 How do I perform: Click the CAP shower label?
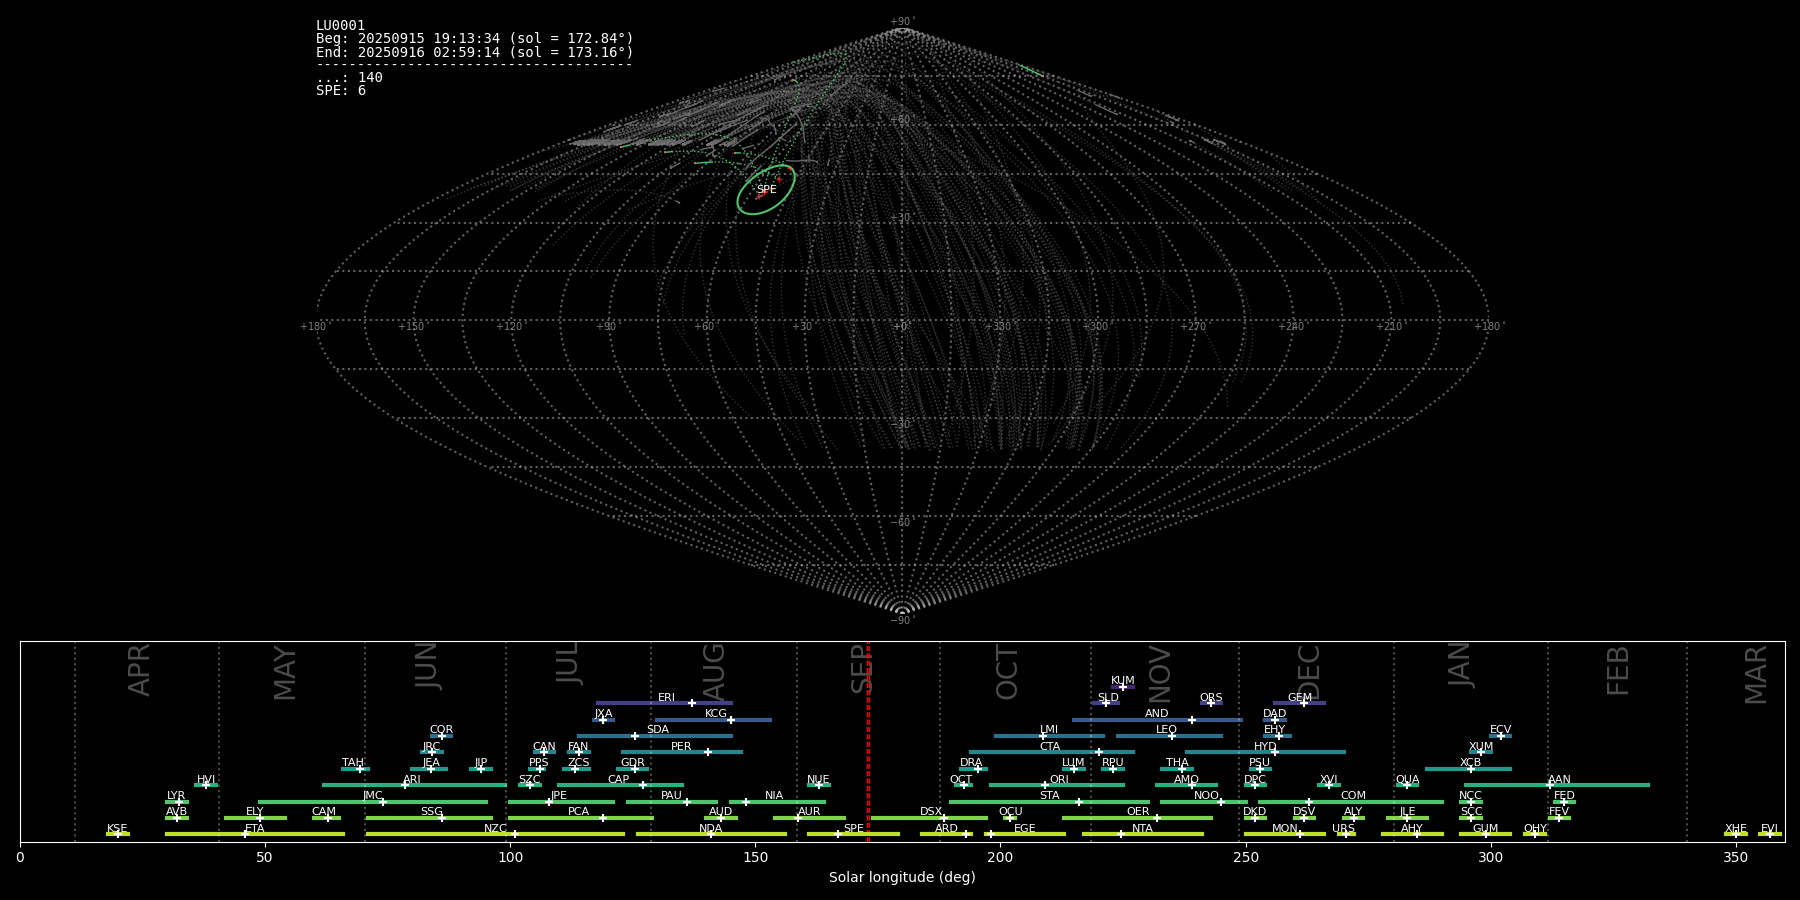(619, 779)
